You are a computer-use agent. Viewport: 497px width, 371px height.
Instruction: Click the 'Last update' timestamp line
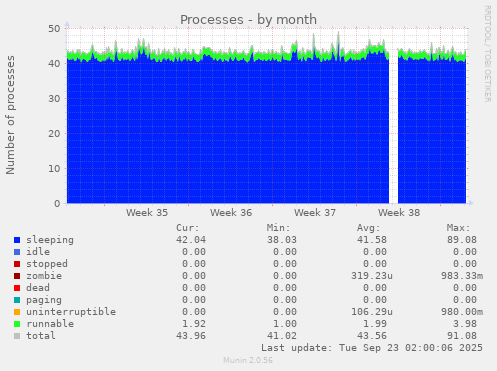(x=372, y=348)
